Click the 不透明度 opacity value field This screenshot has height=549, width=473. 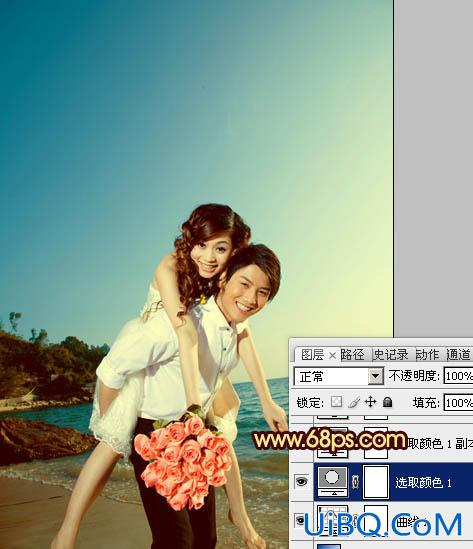(458, 376)
